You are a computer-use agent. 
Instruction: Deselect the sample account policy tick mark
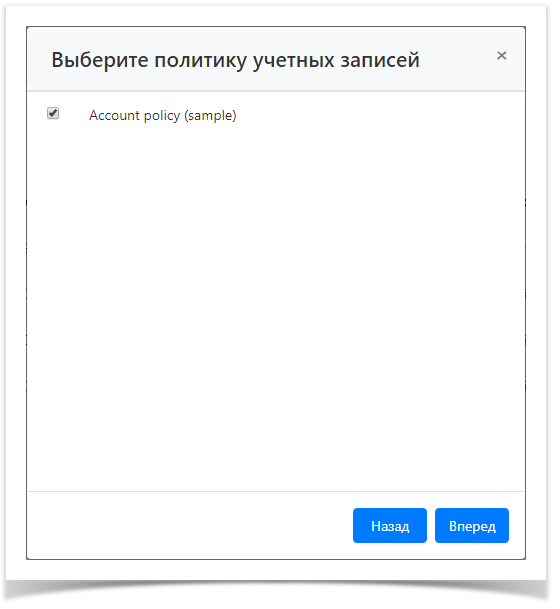[53, 113]
